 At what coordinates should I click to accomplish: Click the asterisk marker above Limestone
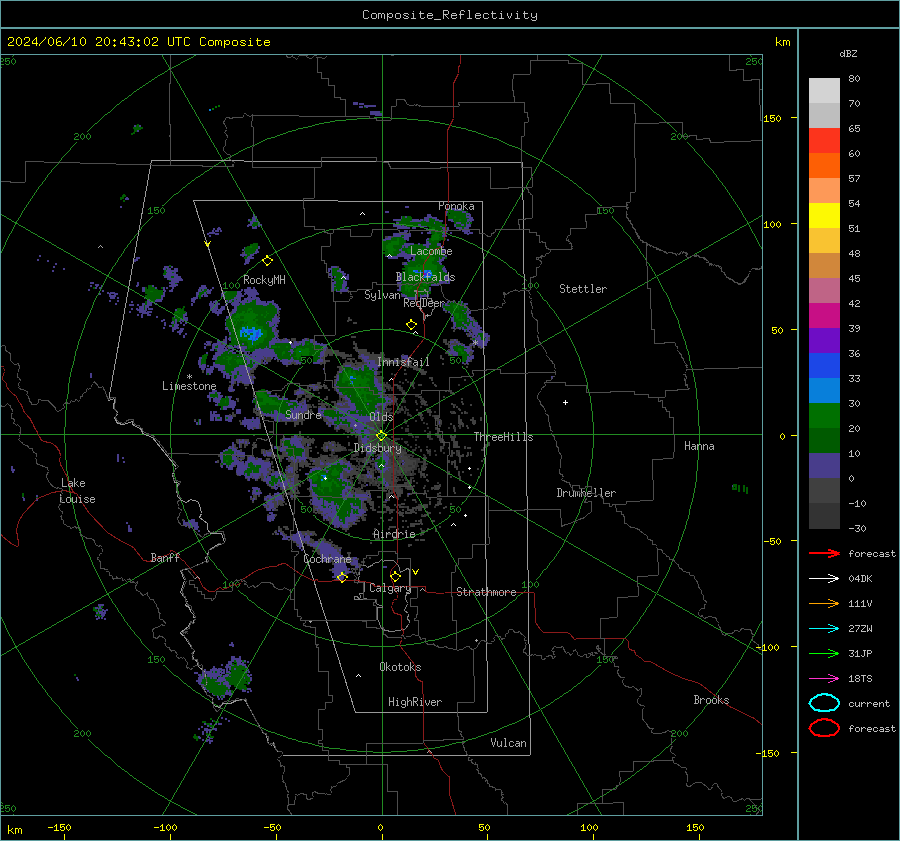tap(189, 377)
